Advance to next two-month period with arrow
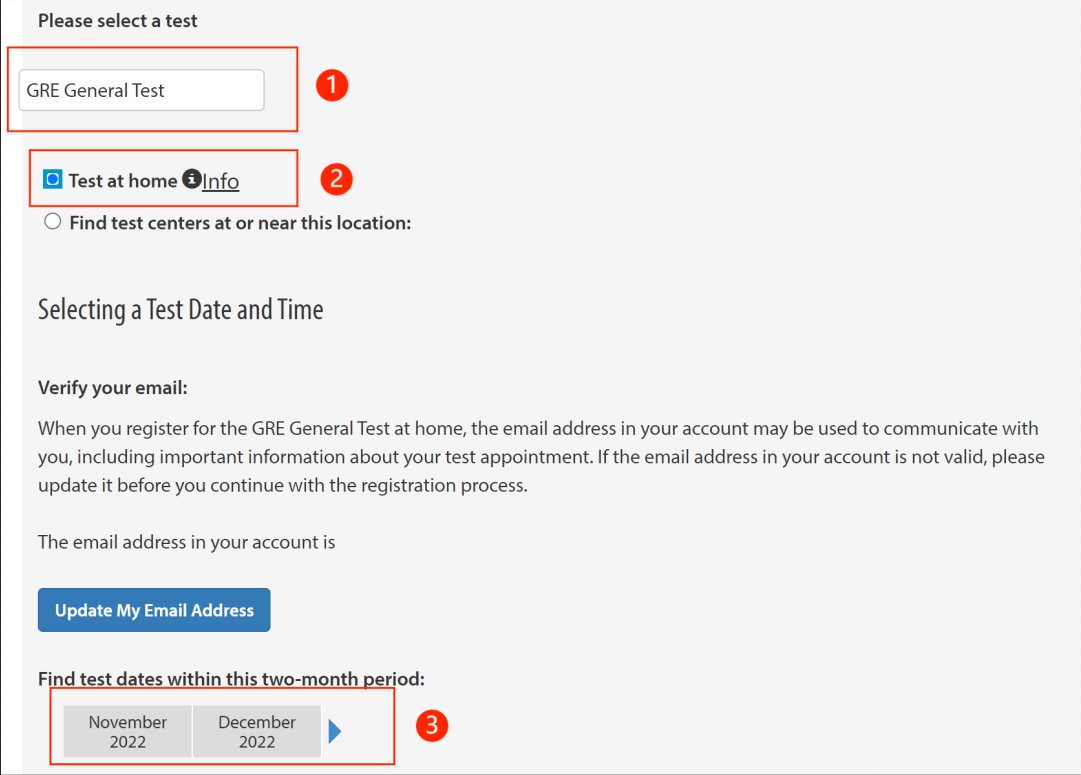Image resolution: width=1081 pixels, height=775 pixels. pos(335,732)
